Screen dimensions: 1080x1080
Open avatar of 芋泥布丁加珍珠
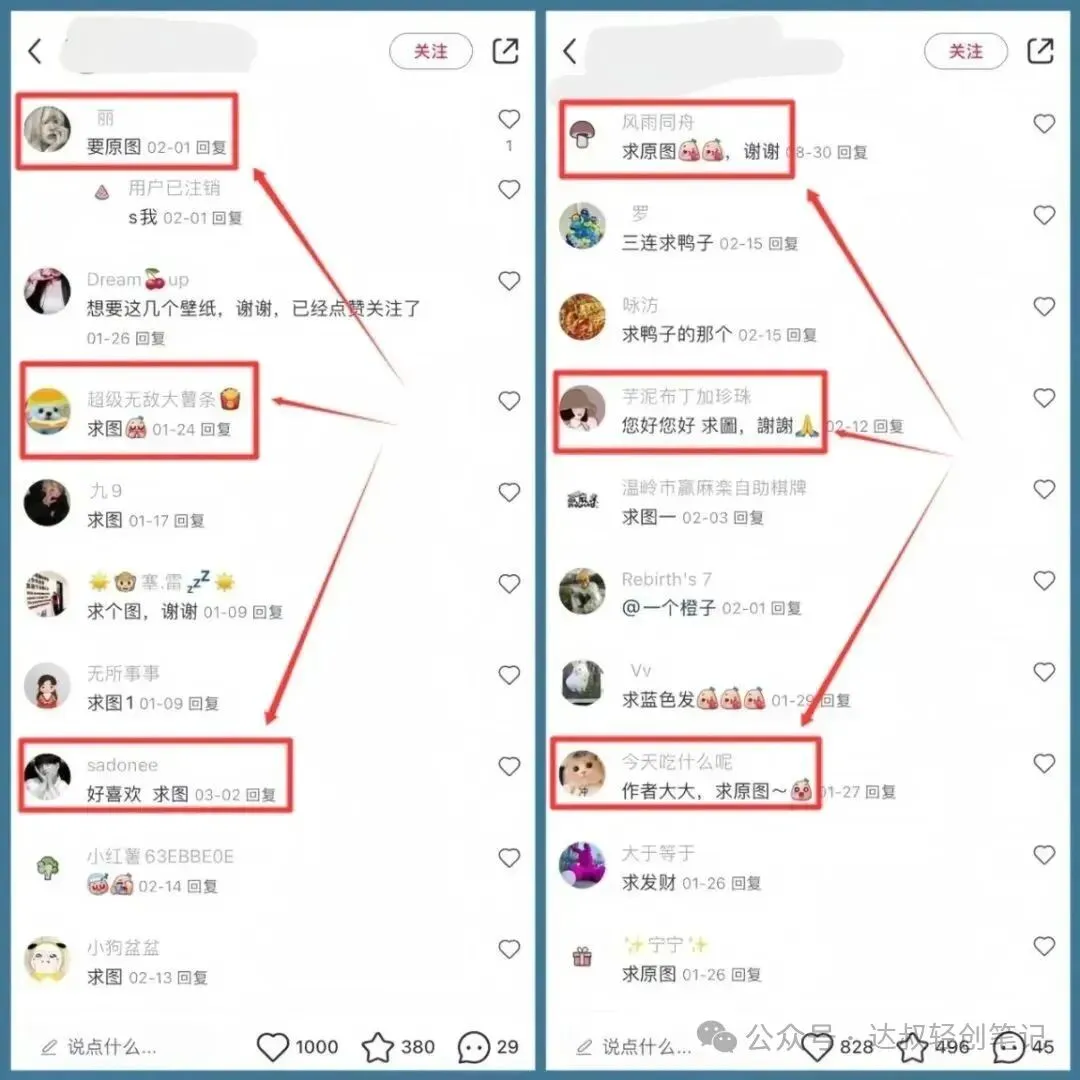[582, 408]
